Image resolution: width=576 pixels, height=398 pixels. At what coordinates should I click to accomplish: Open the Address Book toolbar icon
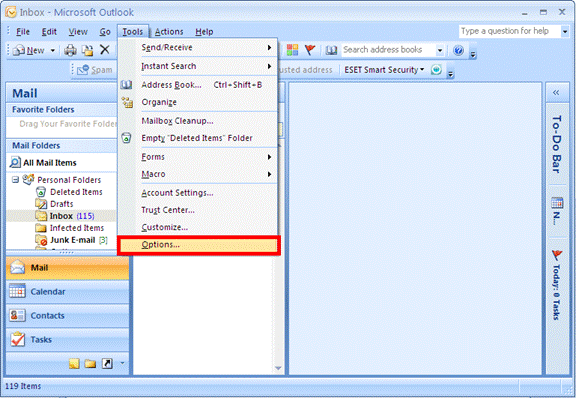[x=331, y=50]
